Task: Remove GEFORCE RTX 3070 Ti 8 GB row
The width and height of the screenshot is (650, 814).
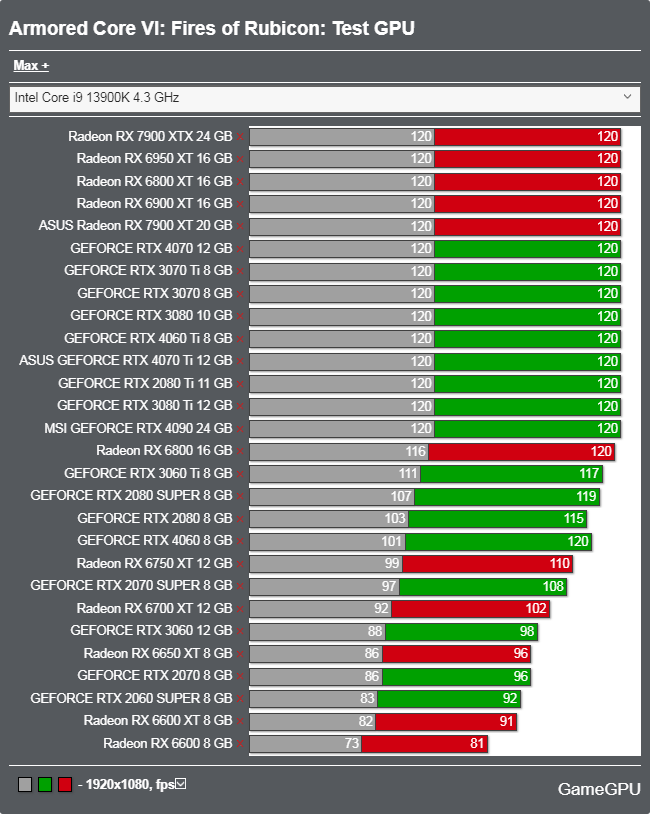Action: click(240, 272)
